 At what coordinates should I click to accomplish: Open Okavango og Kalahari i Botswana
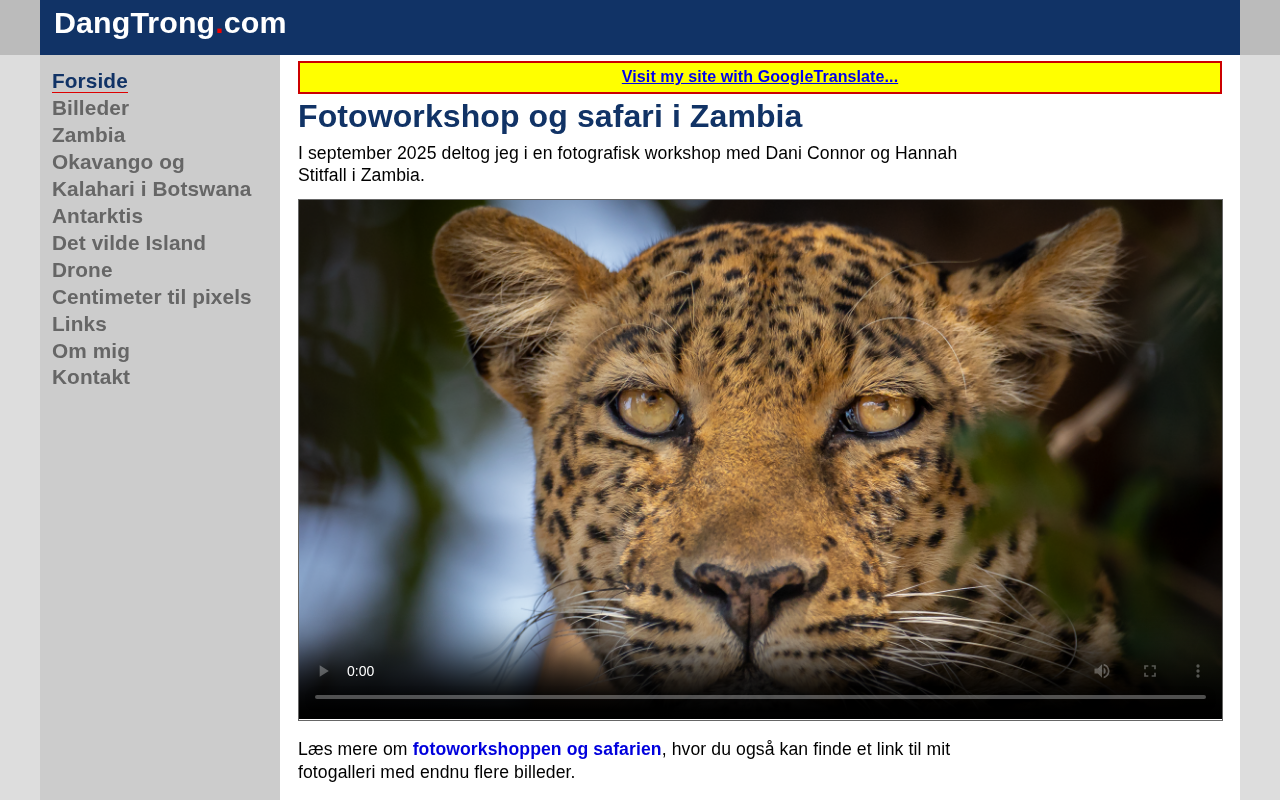click(x=151, y=175)
